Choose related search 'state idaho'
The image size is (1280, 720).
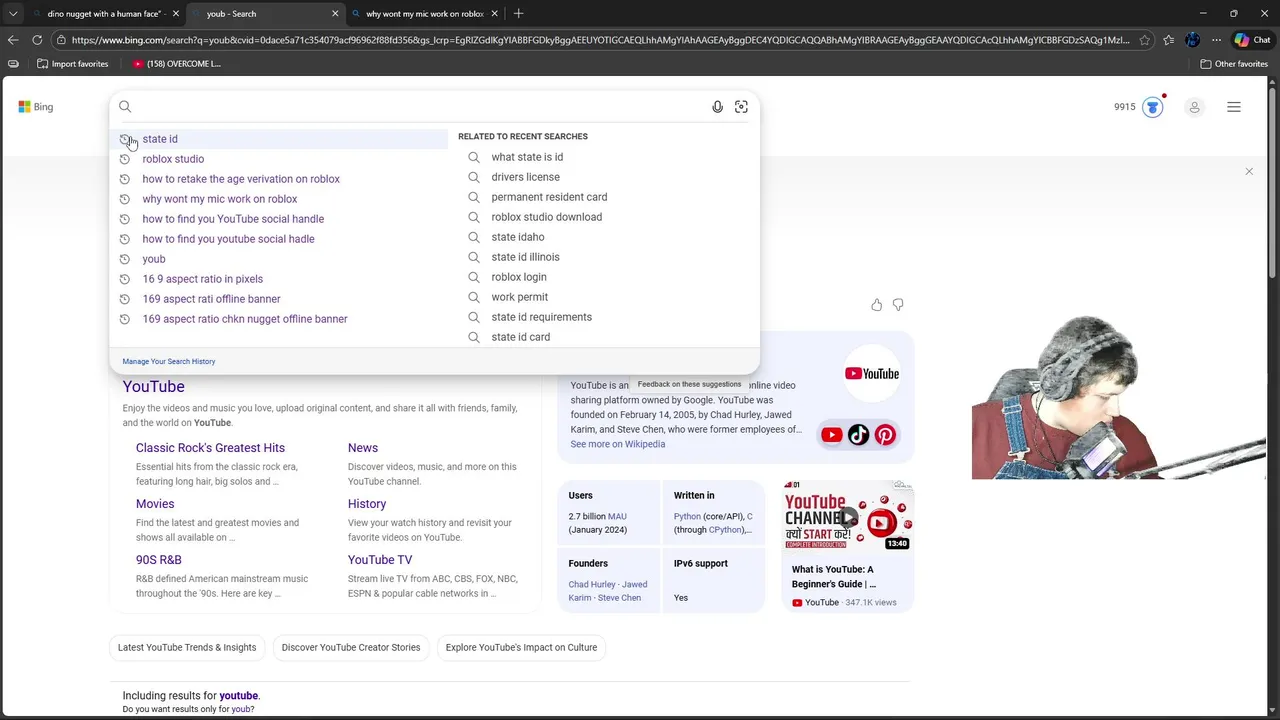(x=518, y=237)
